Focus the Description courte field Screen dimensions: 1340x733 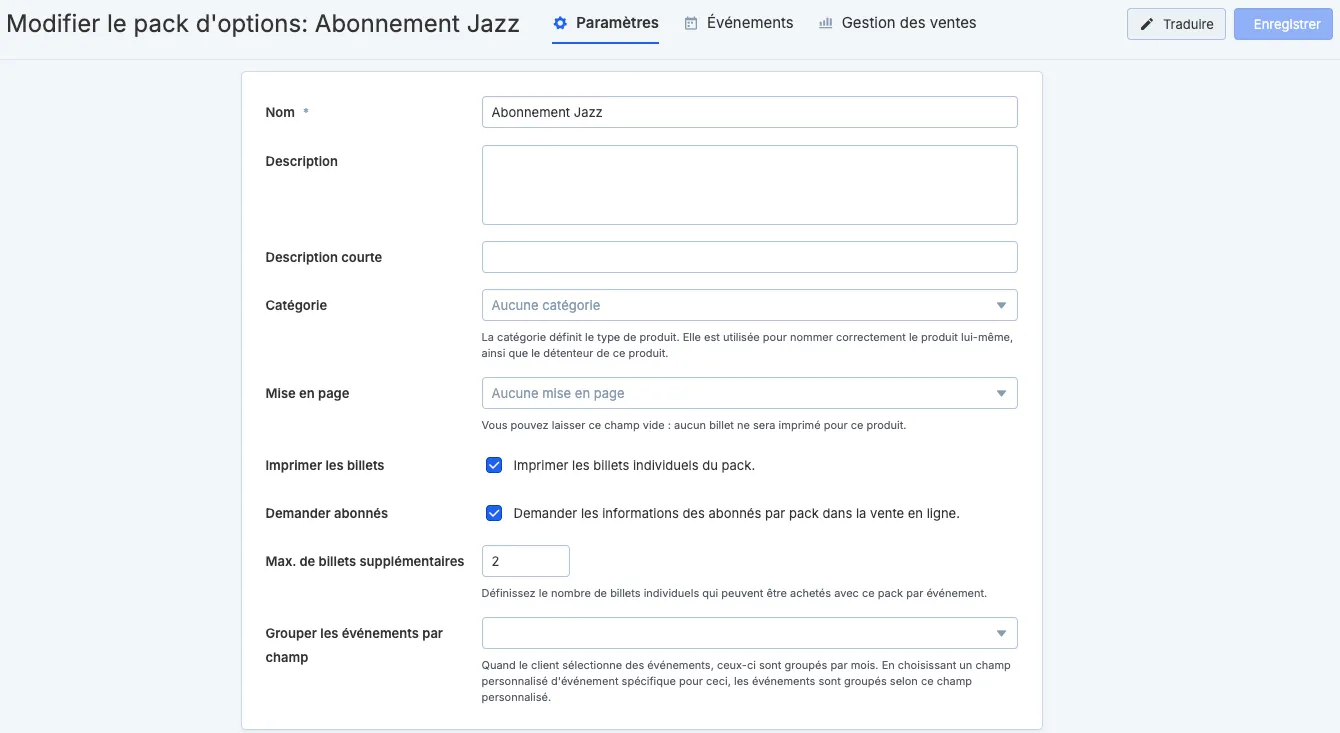(x=750, y=257)
